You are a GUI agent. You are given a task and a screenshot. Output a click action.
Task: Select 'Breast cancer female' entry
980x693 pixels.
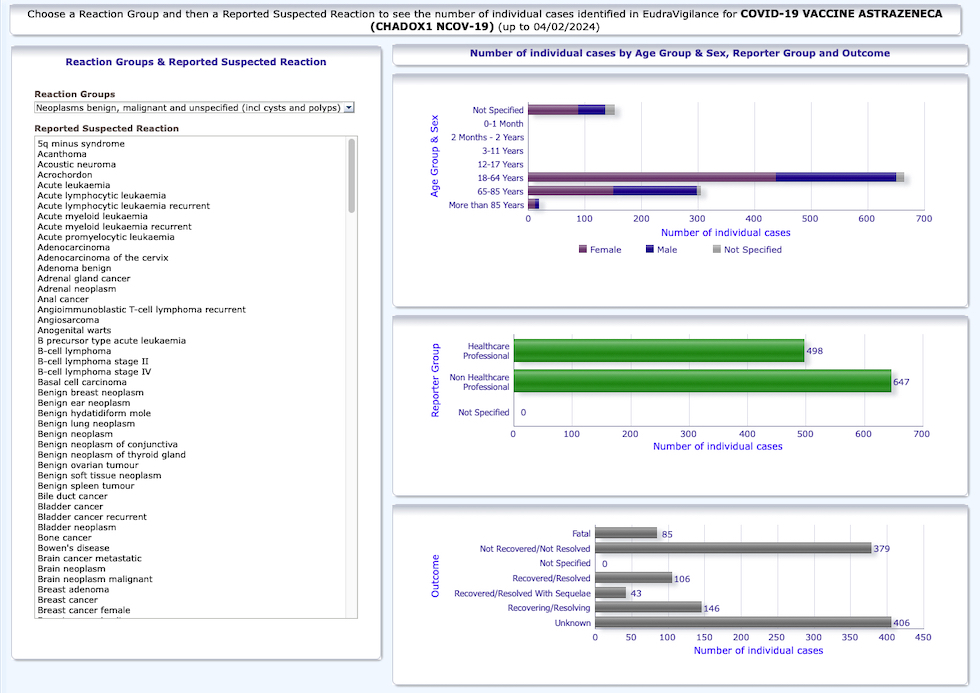[84, 611]
